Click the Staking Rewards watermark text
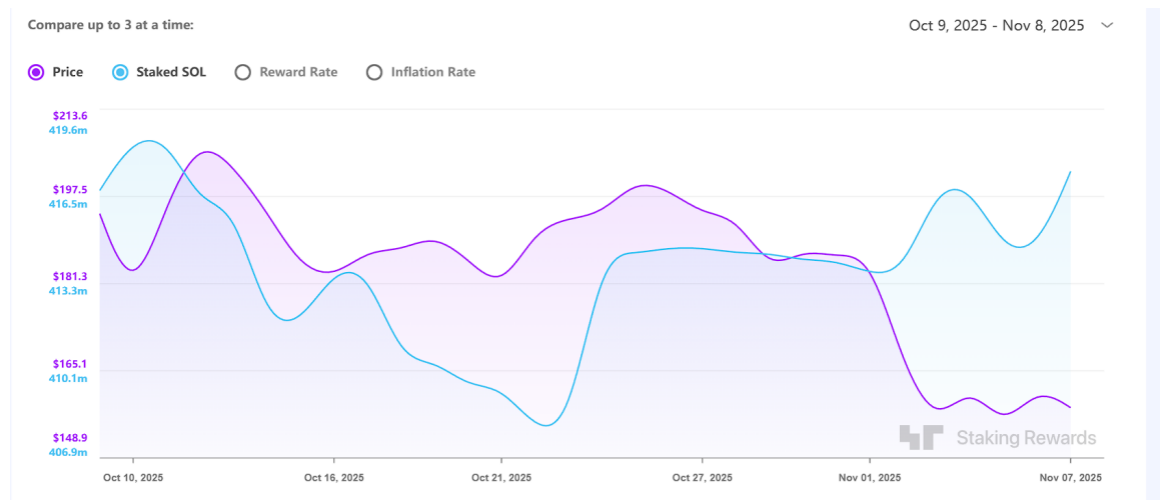The width and height of the screenshot is (1160, 500). [x=1026, y=438]
